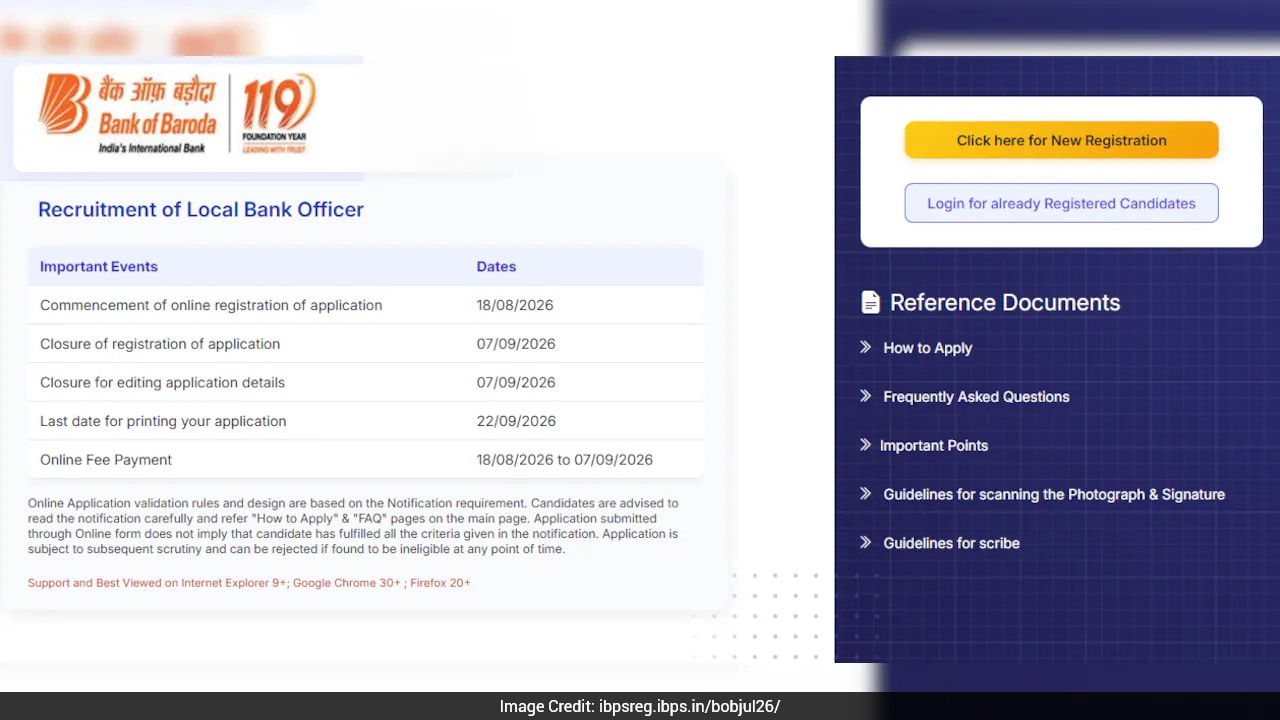
Task: Open the How to Apply document
Action: [x=927, y=348]
